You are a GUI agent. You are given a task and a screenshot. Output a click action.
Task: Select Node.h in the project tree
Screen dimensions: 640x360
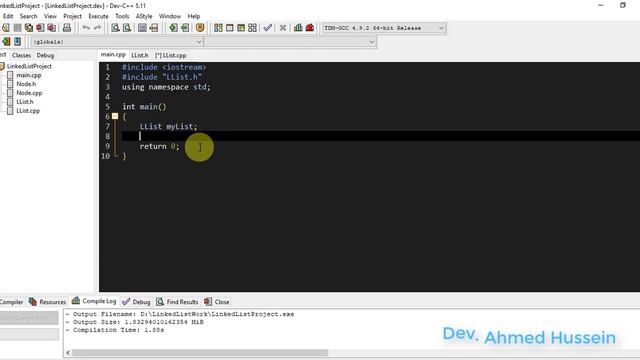pyautogui.click(x=26, y=84)
